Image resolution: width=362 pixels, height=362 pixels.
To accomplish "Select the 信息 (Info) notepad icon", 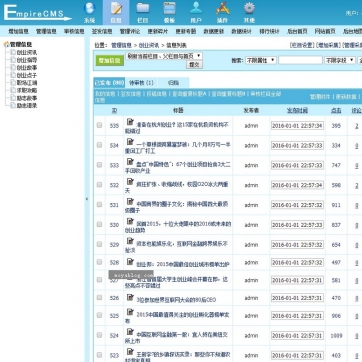I will click(116, 8).
